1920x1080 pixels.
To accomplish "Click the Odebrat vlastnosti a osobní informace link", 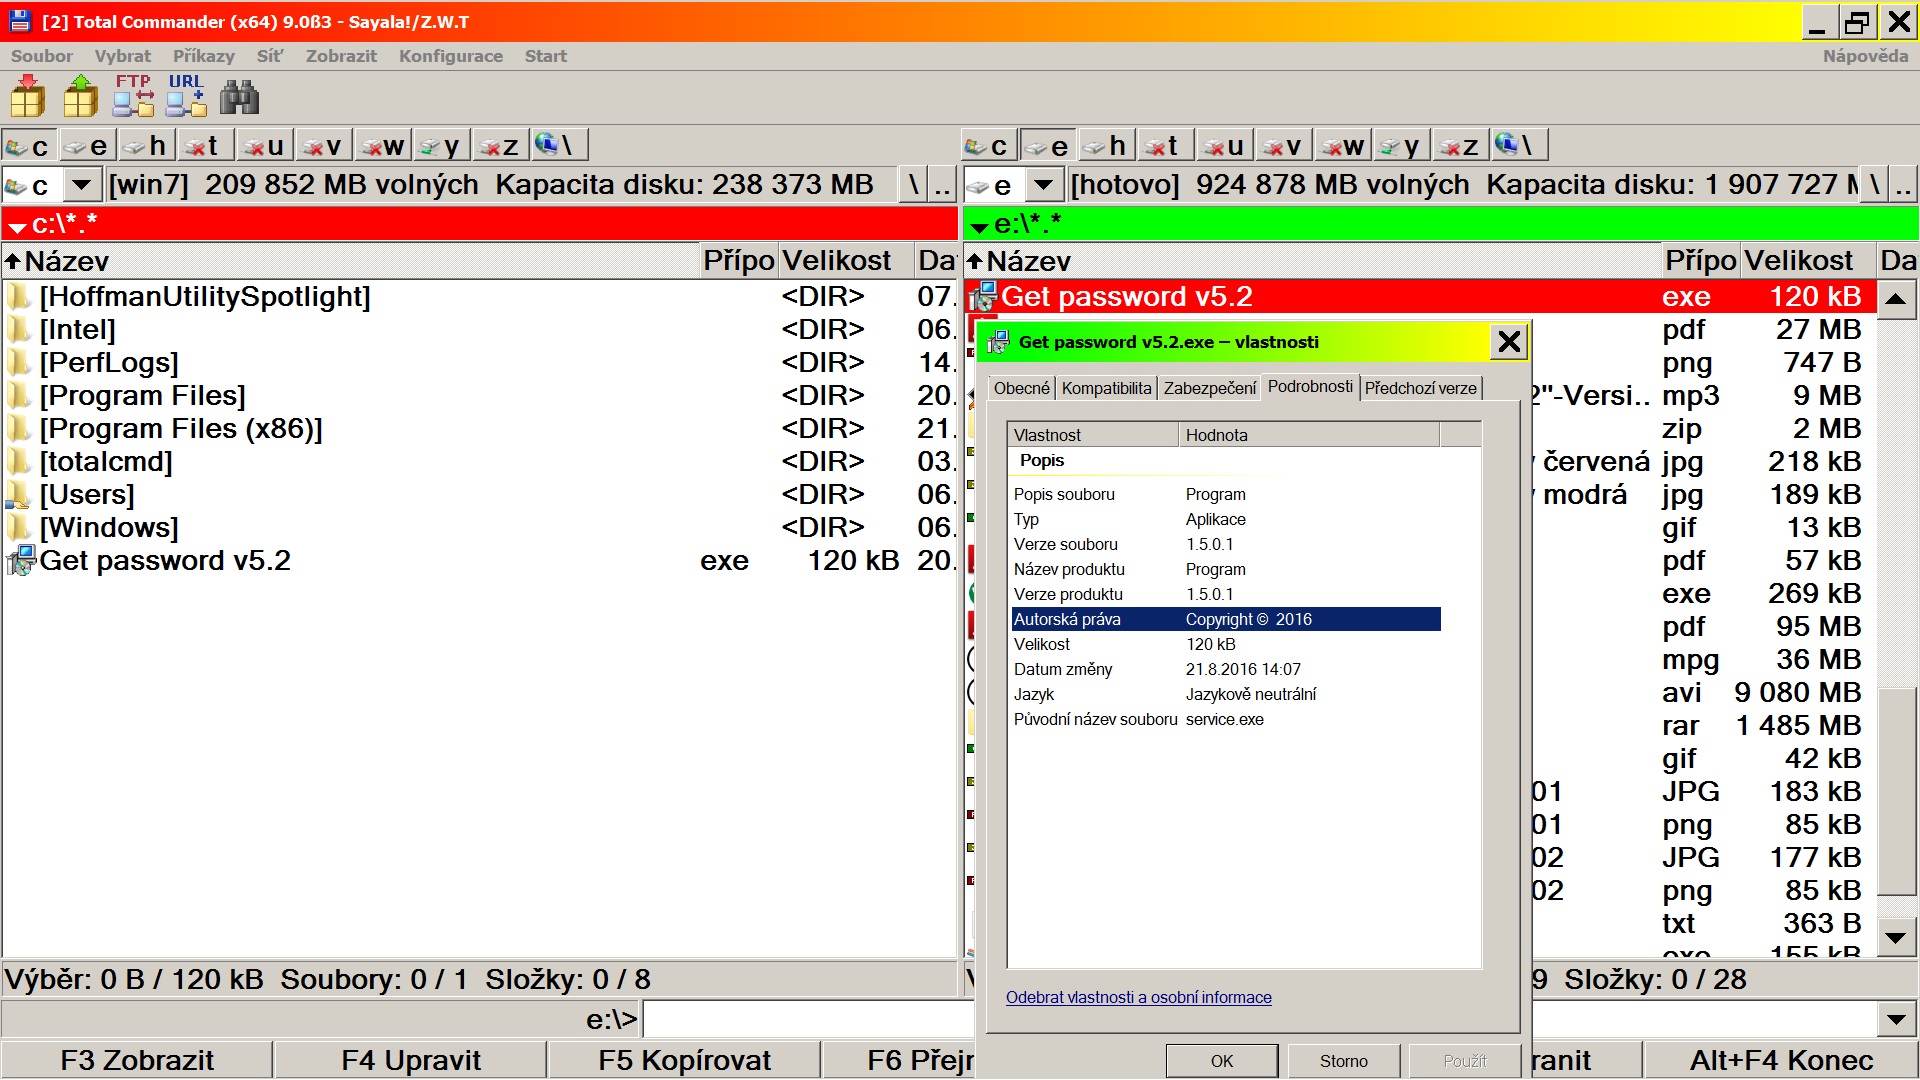I will pyautogui.click(x=1138, y=997).
